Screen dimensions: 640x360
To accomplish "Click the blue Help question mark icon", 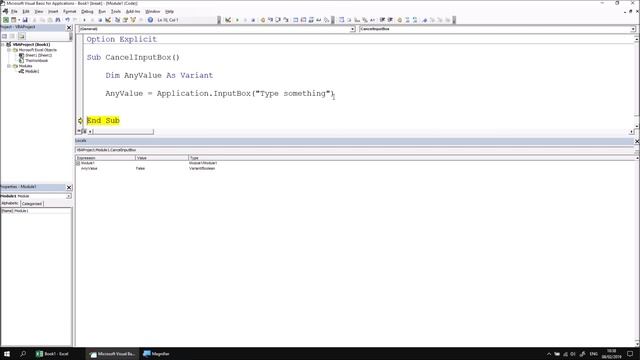I will coord(150,20).
